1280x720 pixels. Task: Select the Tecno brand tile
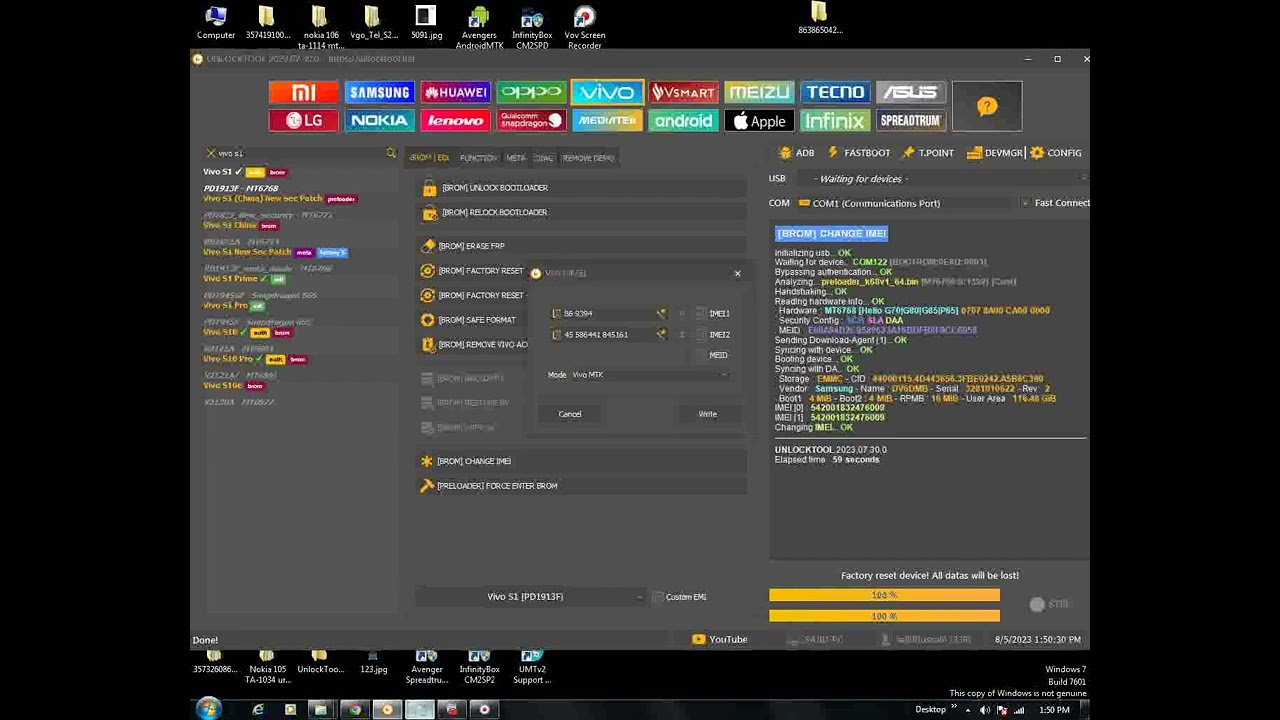pyautogui.click(x=835, y=92)
